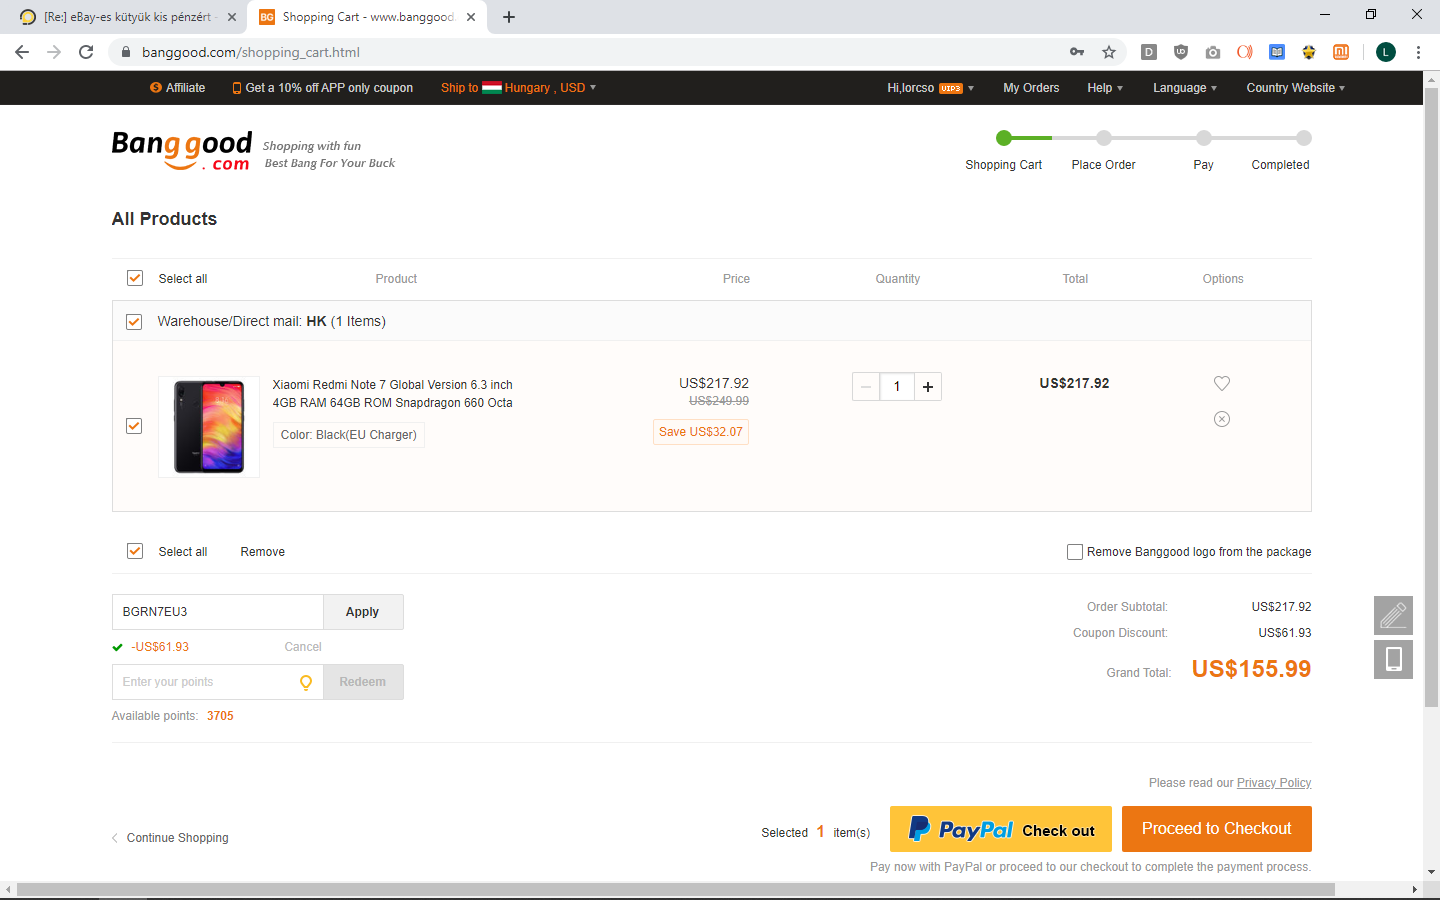Uncheck the Xiaomi Redmi Note 7 item

134,426
